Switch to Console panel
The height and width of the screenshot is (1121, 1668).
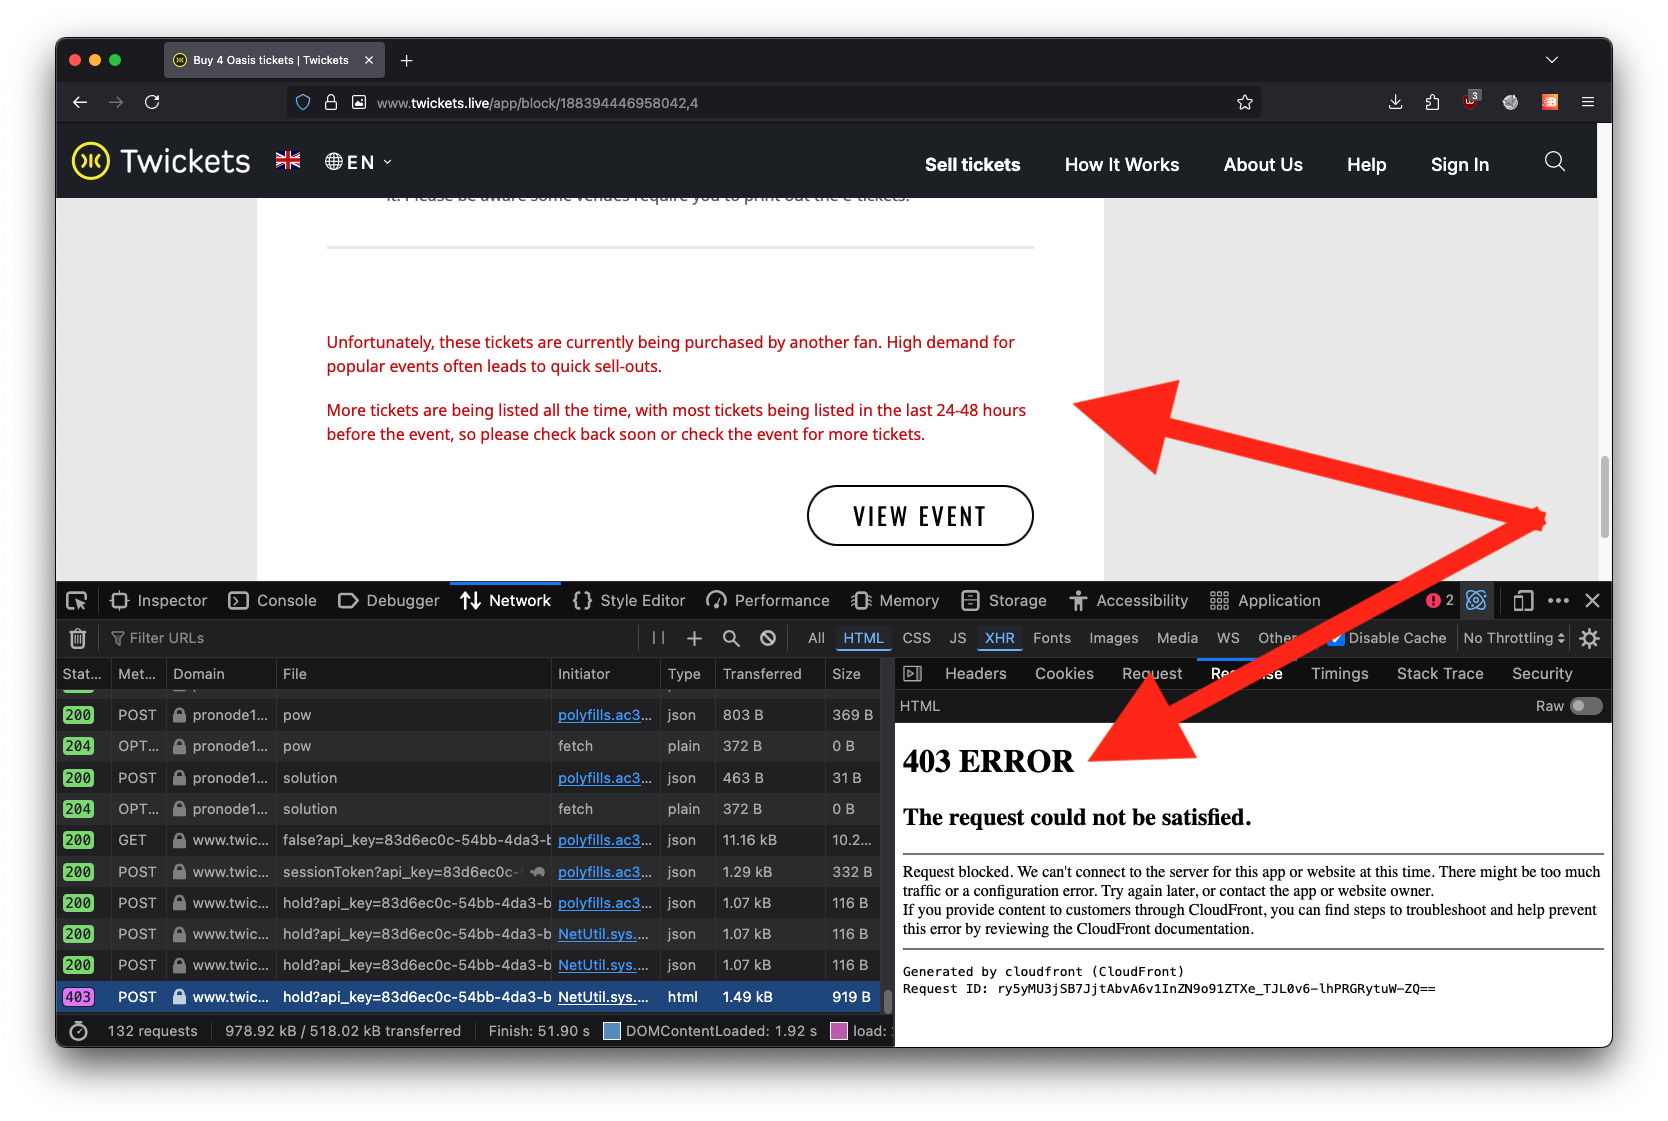273,601
